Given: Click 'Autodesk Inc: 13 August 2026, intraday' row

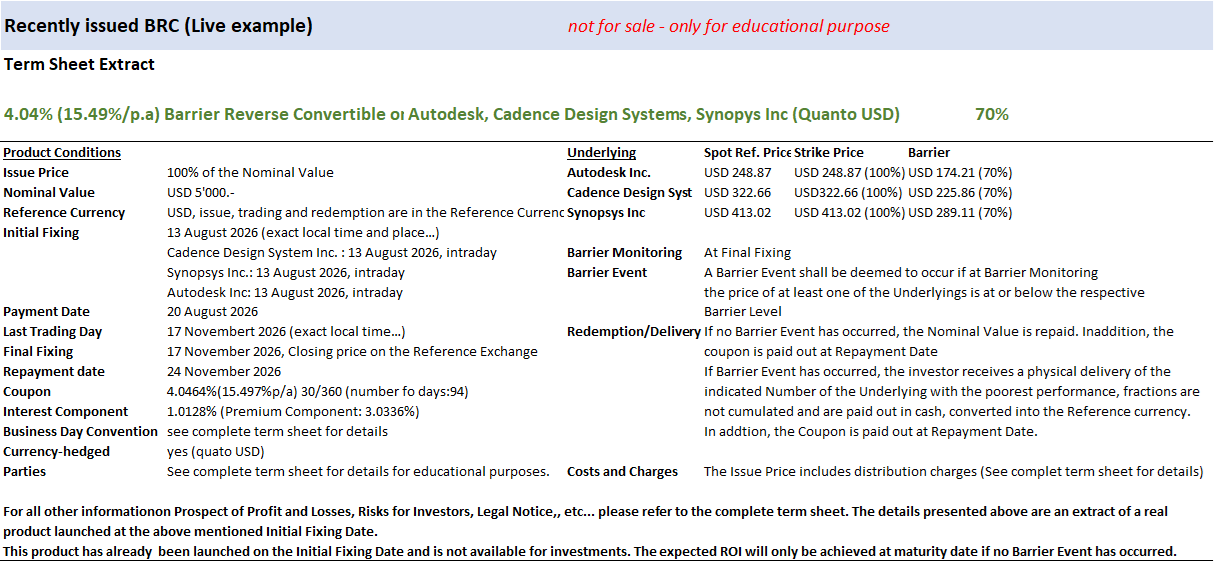Looking at the screenshot, I should click(285, 293).
